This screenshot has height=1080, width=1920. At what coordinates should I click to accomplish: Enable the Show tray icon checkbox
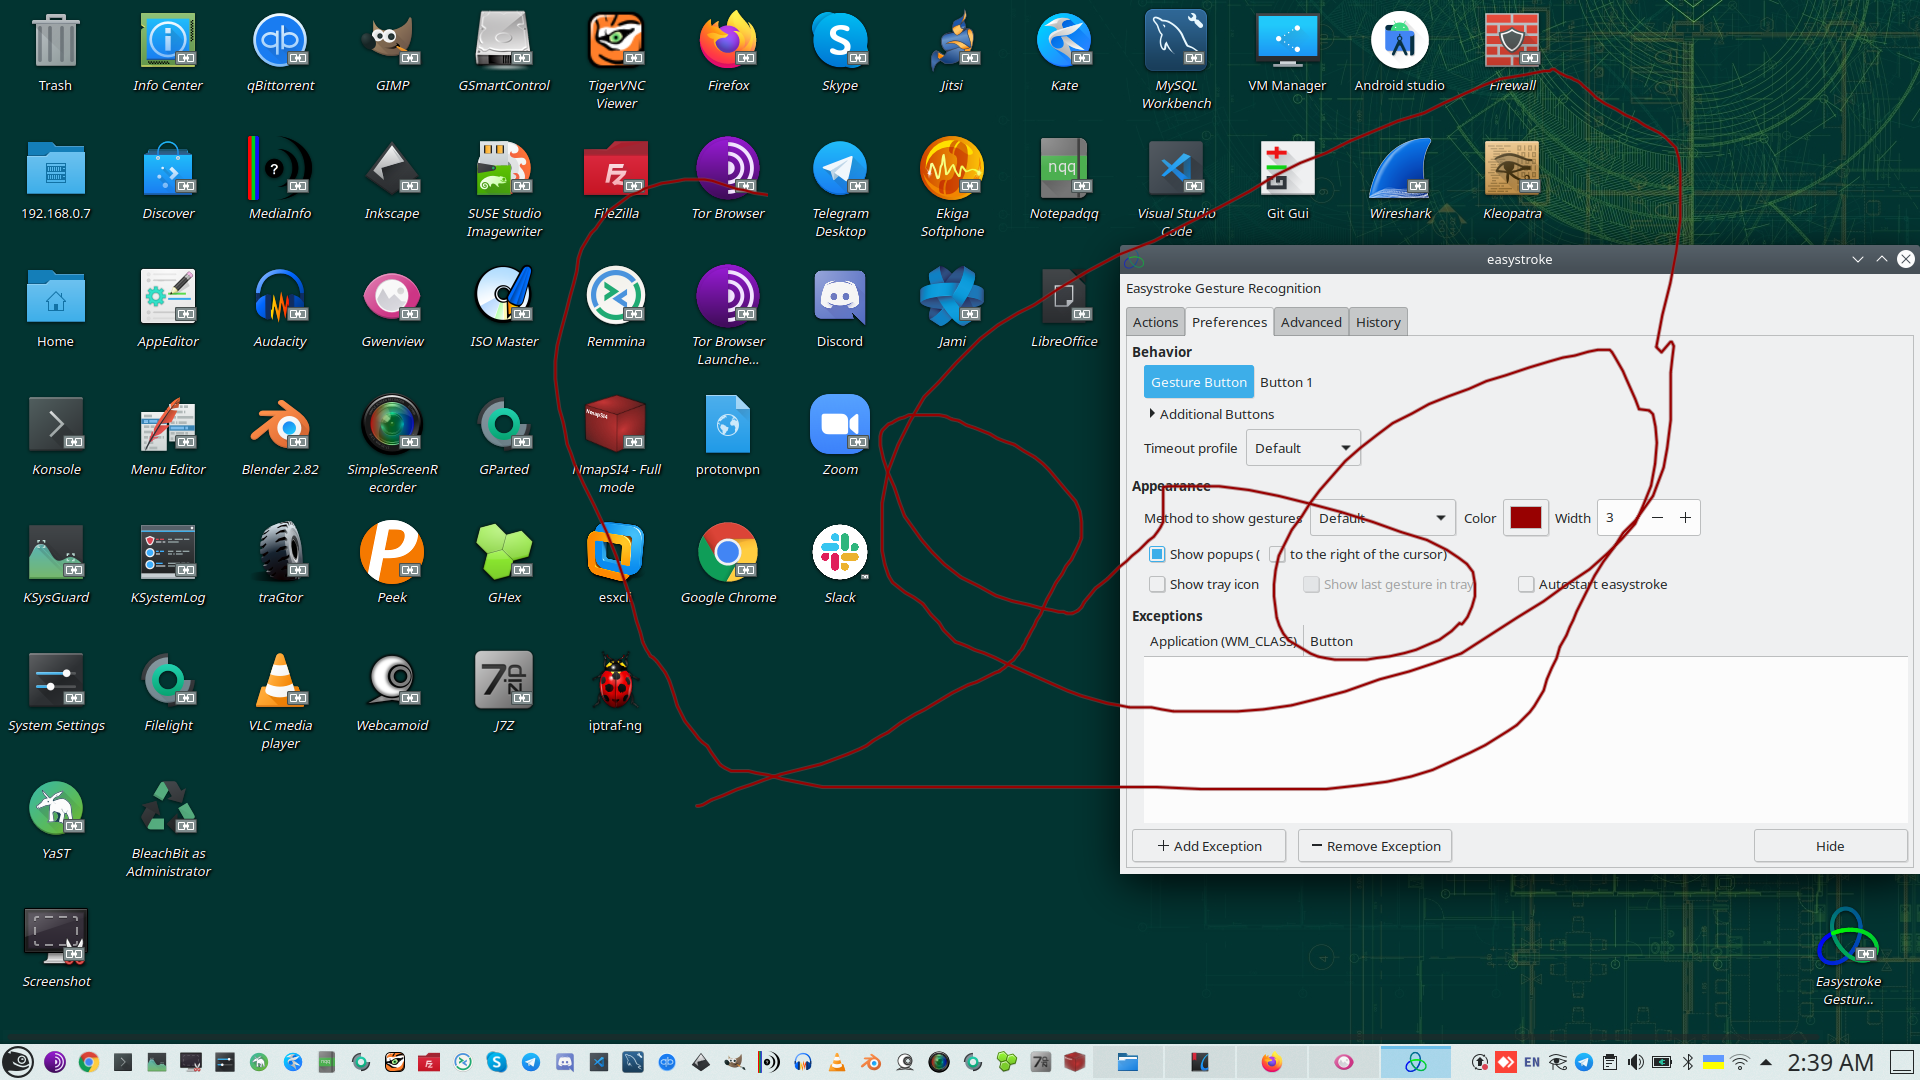point(1157,584)
